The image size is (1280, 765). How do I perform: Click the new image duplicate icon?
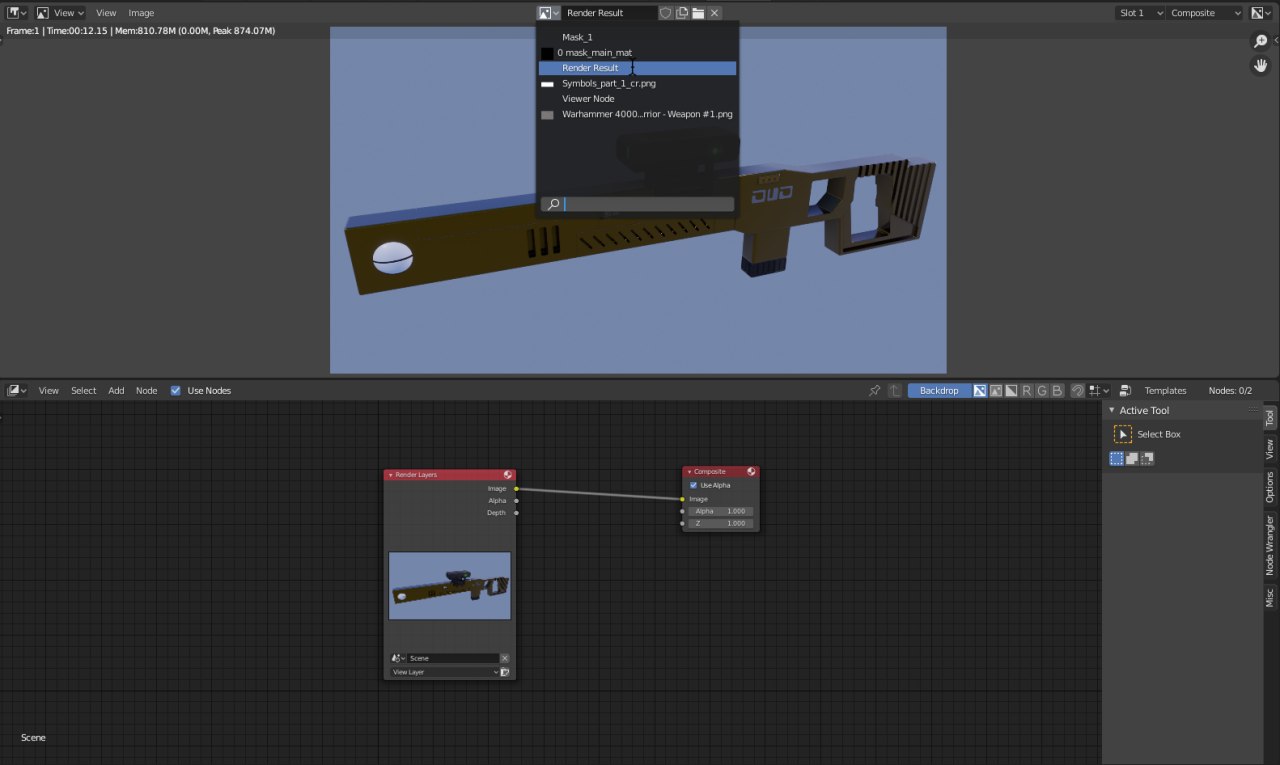(682, 13)
